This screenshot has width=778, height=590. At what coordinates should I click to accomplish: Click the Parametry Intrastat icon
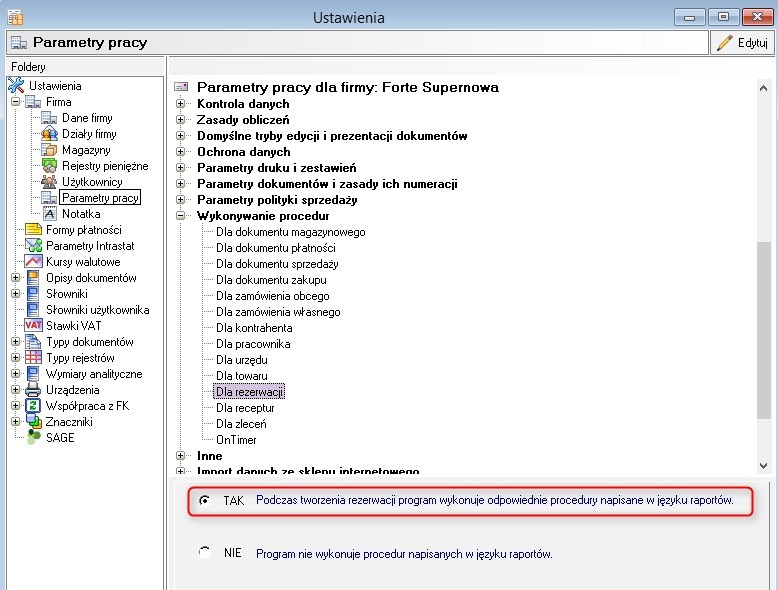coord(33,246)
